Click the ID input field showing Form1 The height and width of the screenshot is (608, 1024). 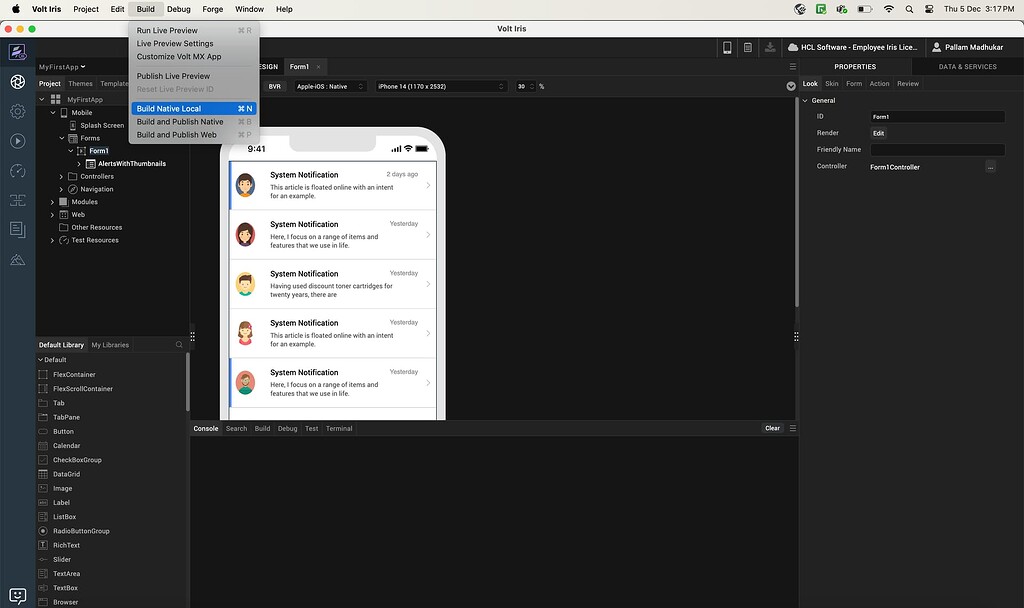pyautogui.click(x=937, y=117)
